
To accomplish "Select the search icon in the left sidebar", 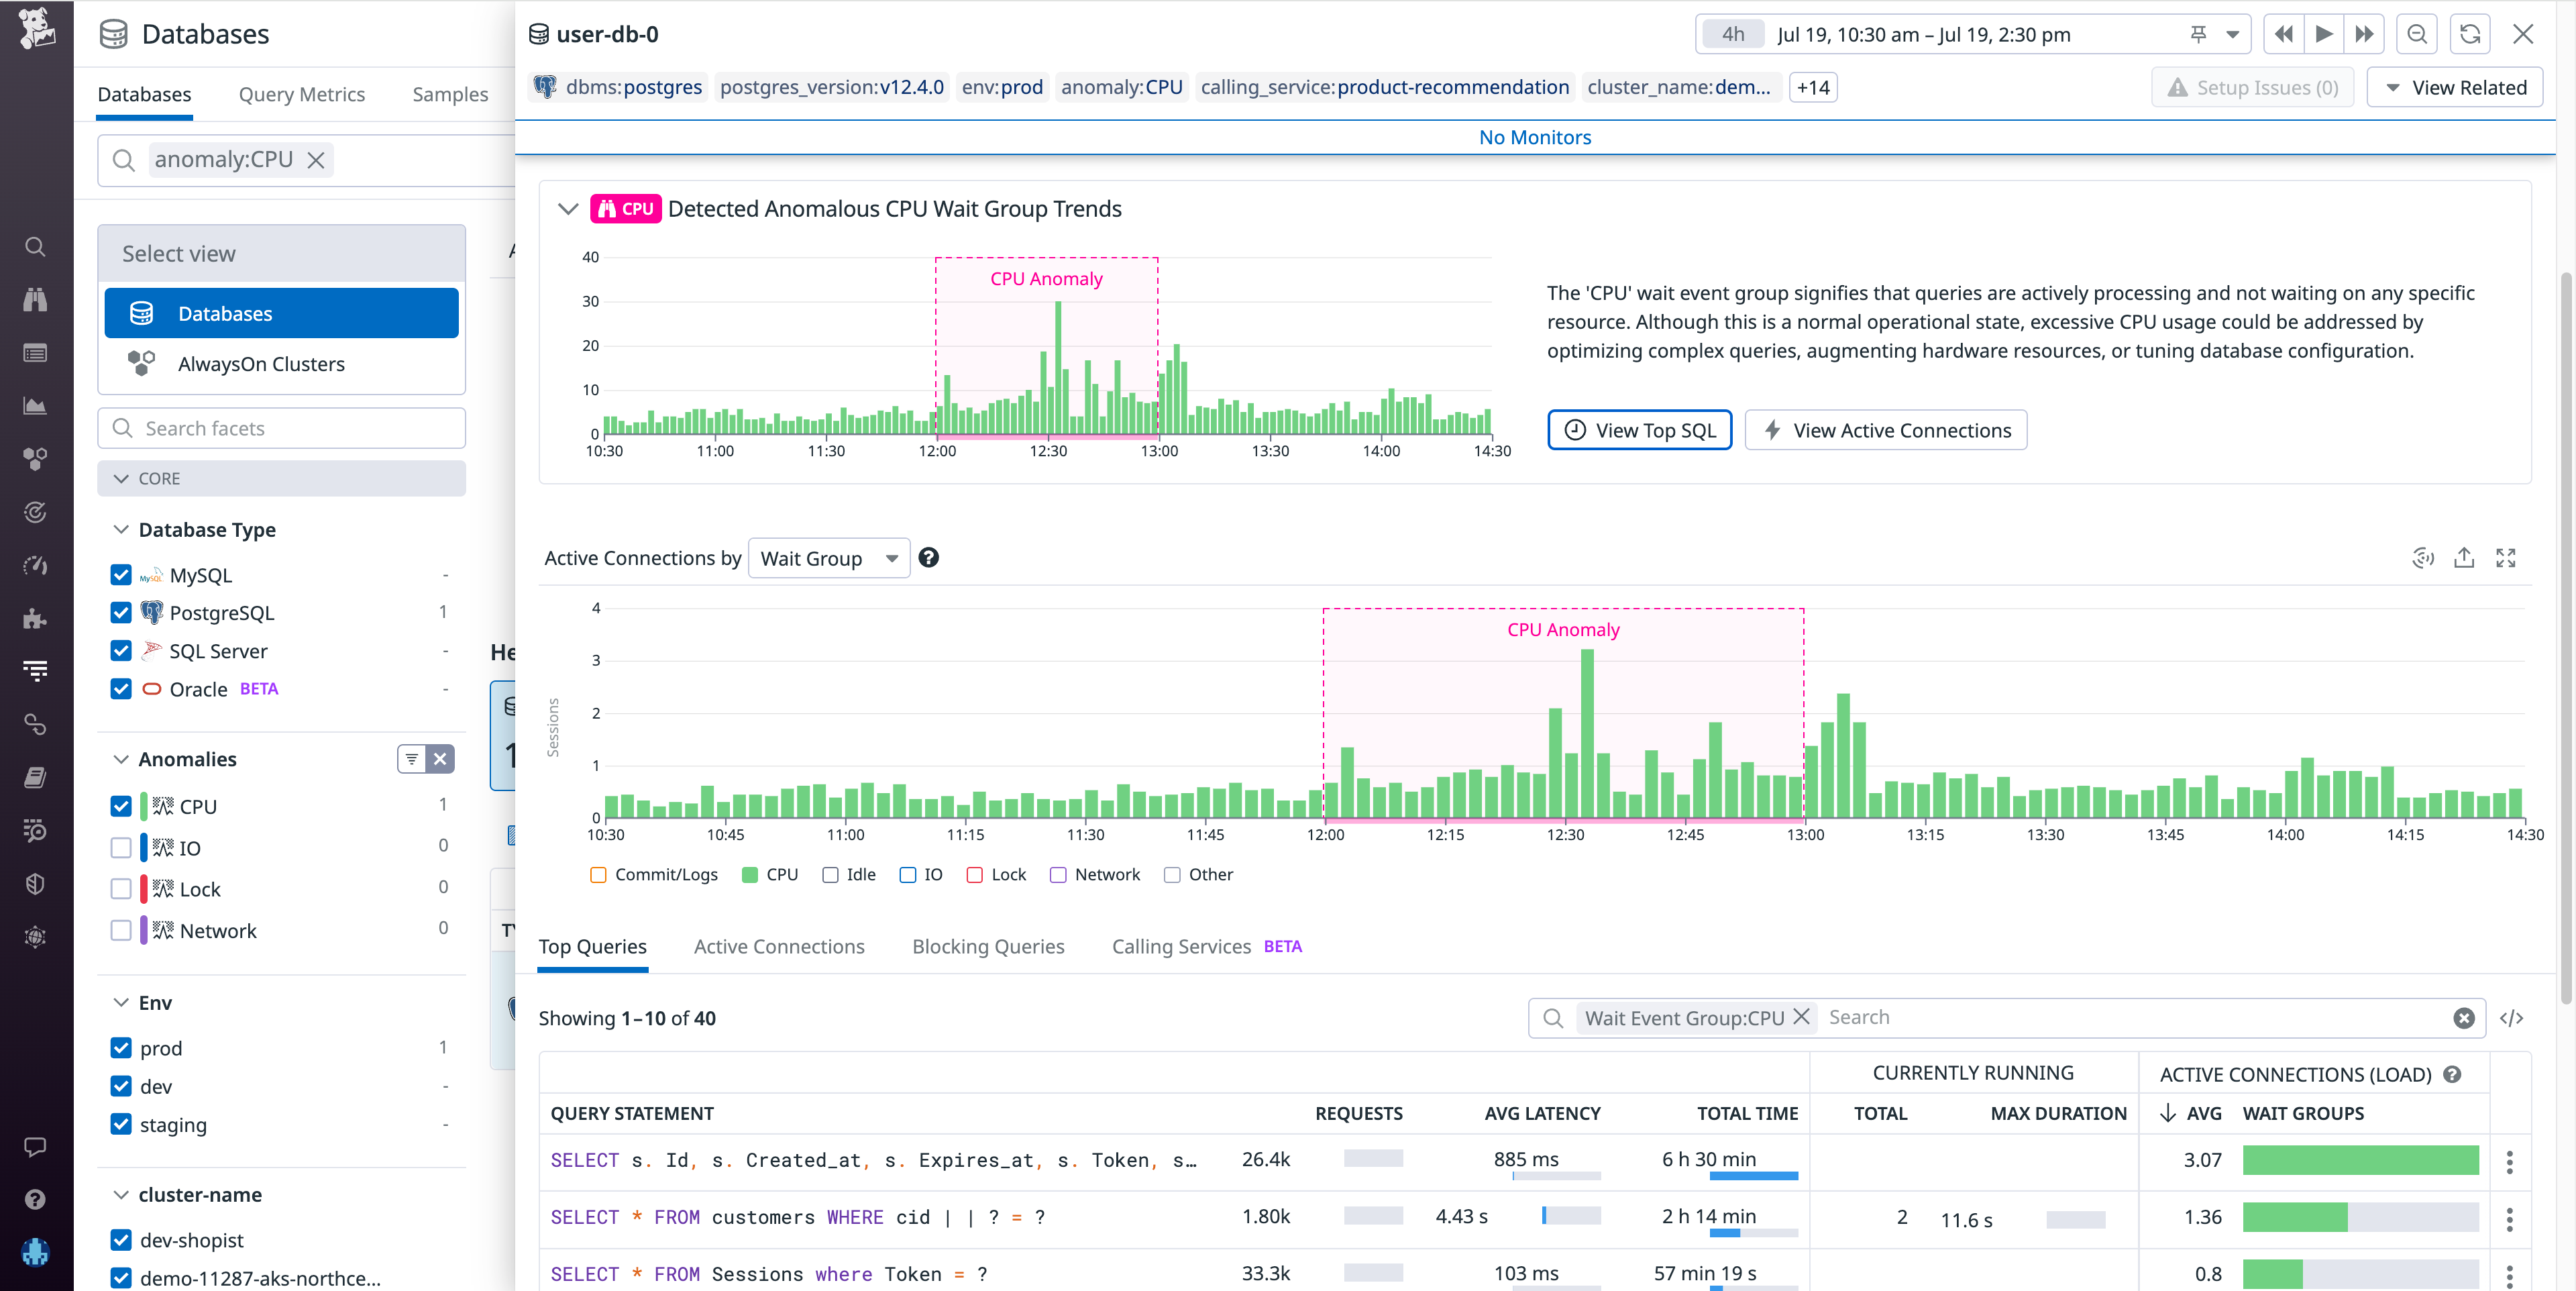I will click(35, 246).
